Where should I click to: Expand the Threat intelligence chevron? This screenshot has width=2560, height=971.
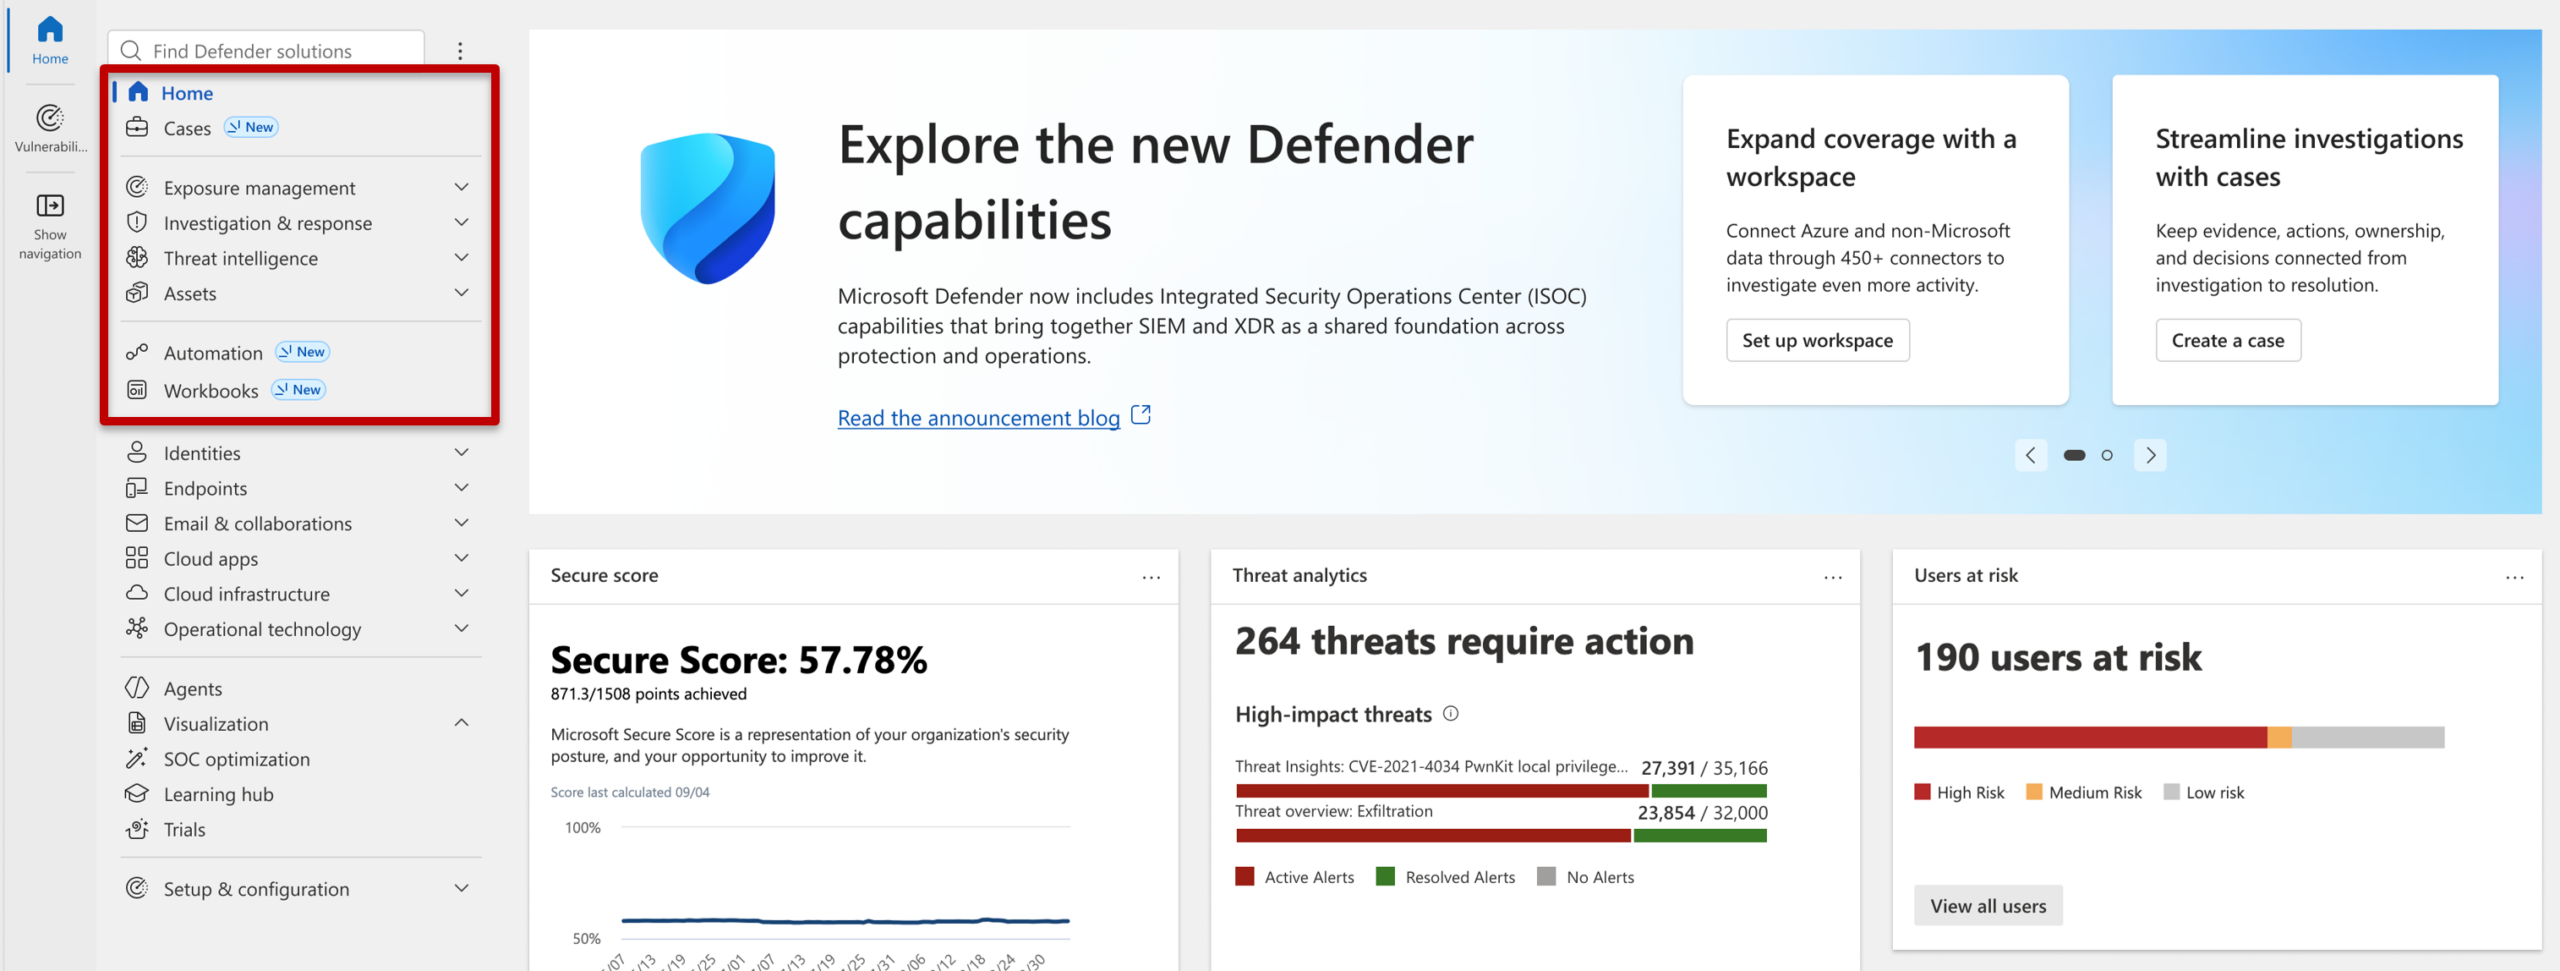(461, 257)
